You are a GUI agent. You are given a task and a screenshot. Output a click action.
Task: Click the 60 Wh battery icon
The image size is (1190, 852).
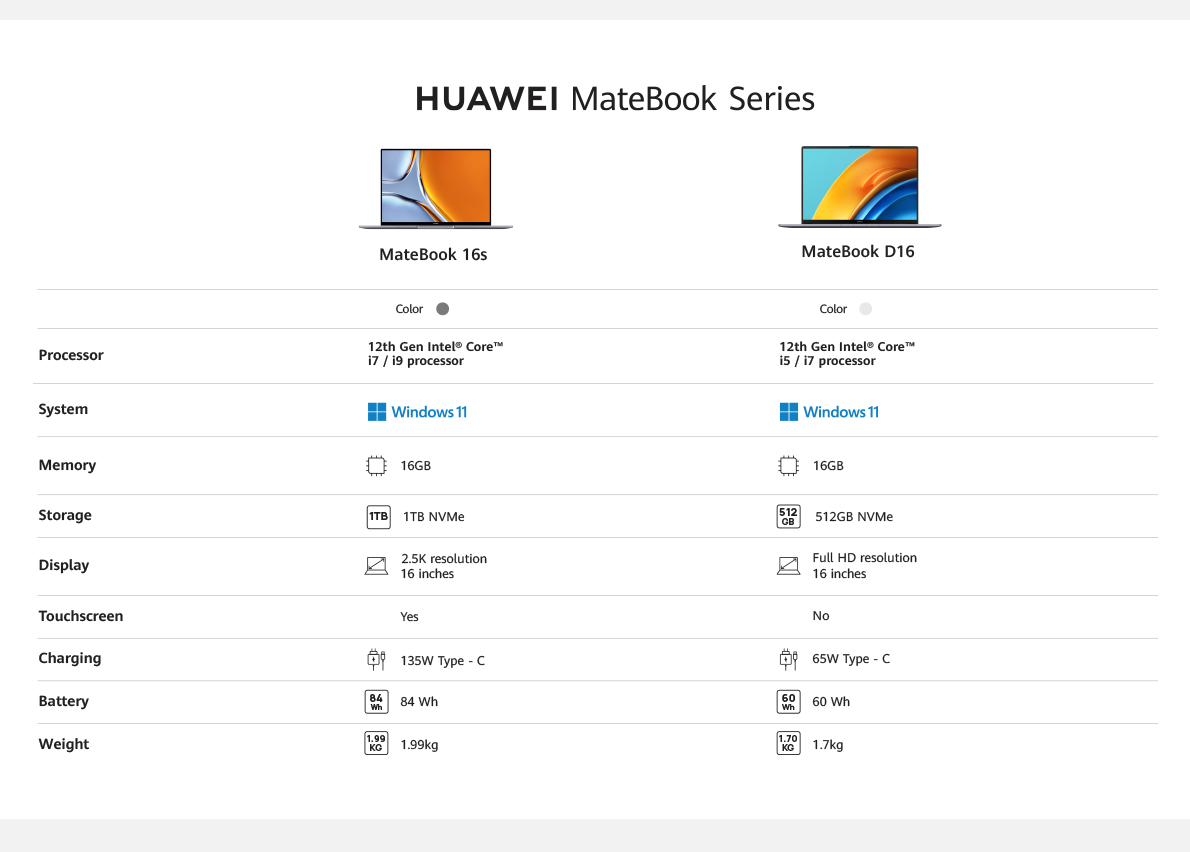pos(788,702)
